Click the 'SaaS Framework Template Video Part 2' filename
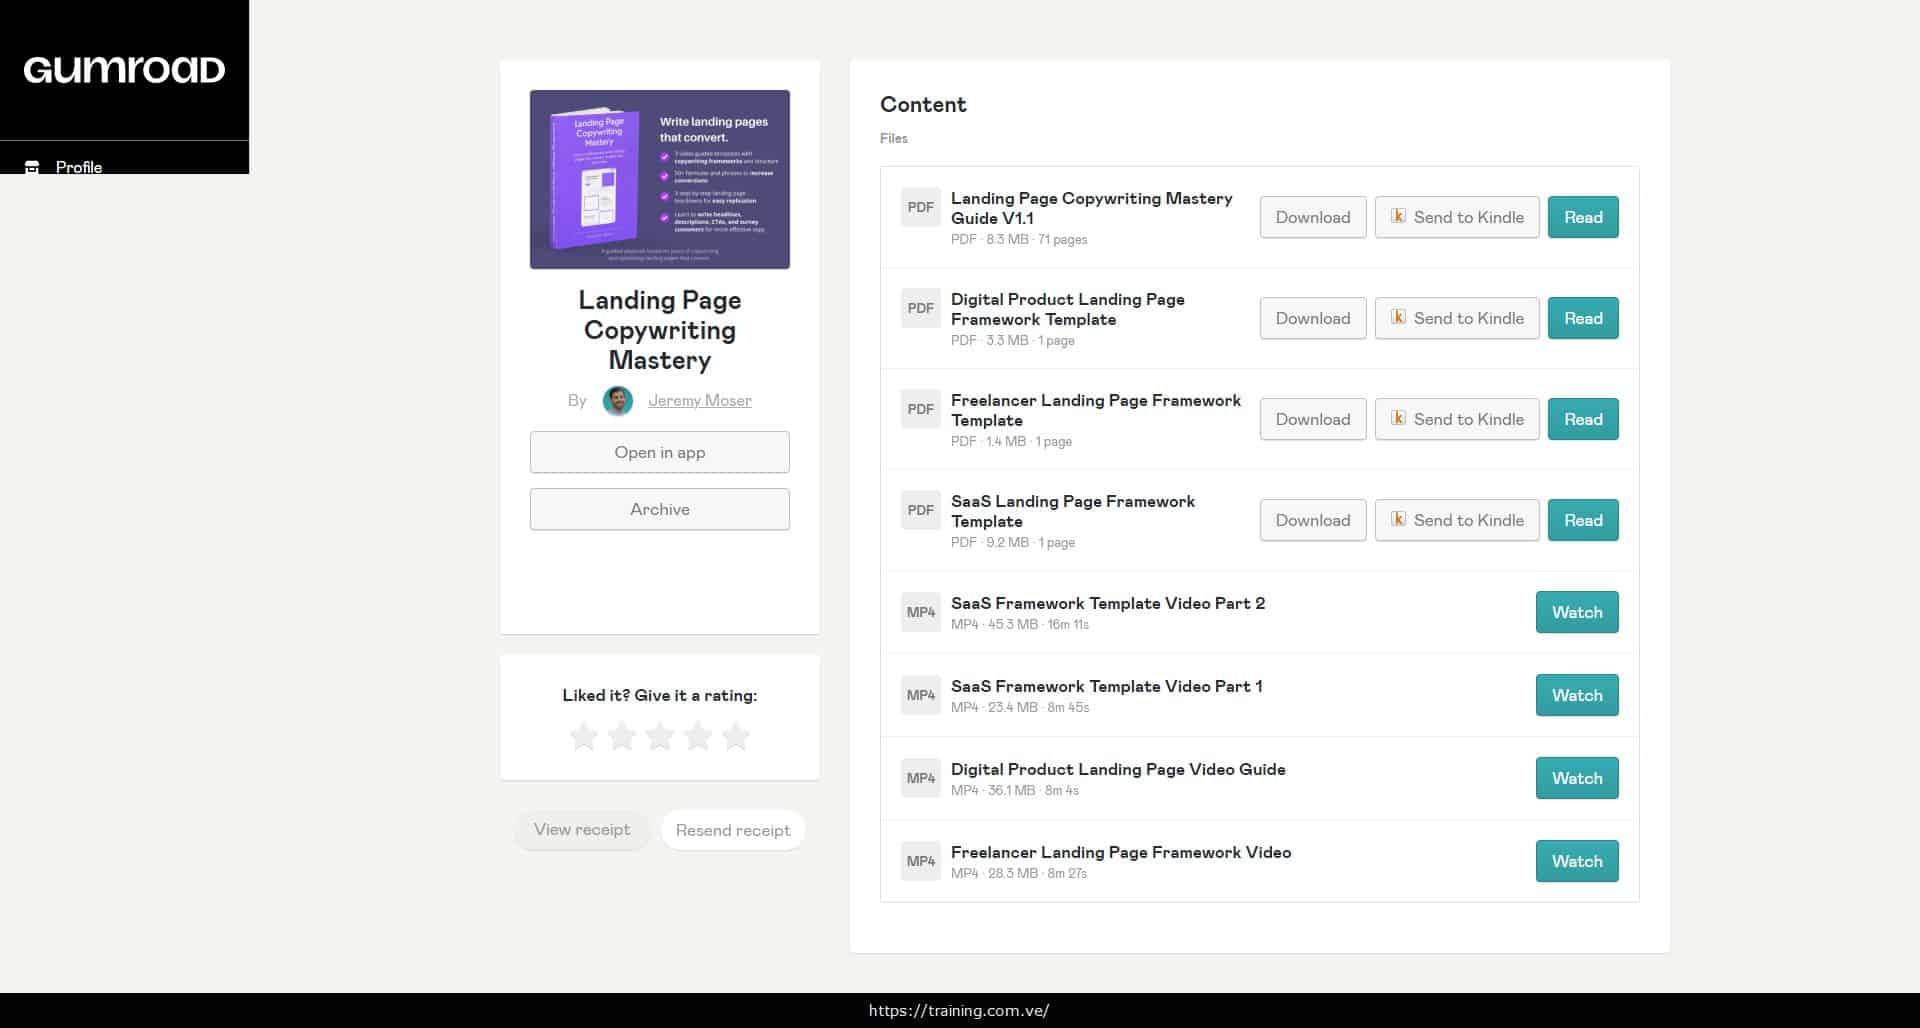1920x1028 pixels. pyautogui.click(x=1108, y=603)
